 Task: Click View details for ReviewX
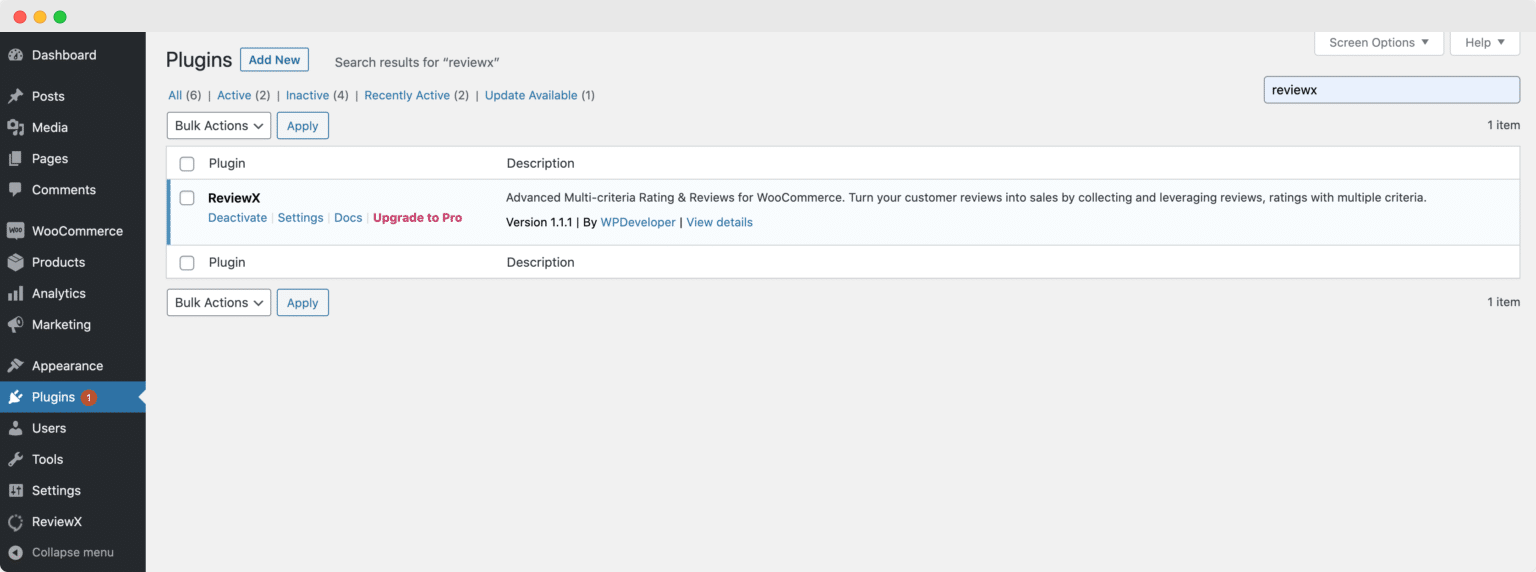(719, 222)
